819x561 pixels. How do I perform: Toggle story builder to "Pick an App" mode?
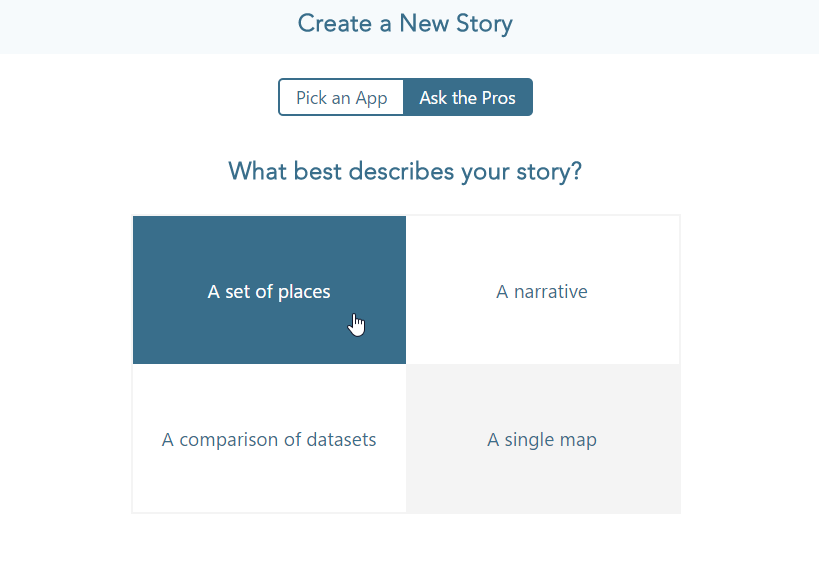342,98
